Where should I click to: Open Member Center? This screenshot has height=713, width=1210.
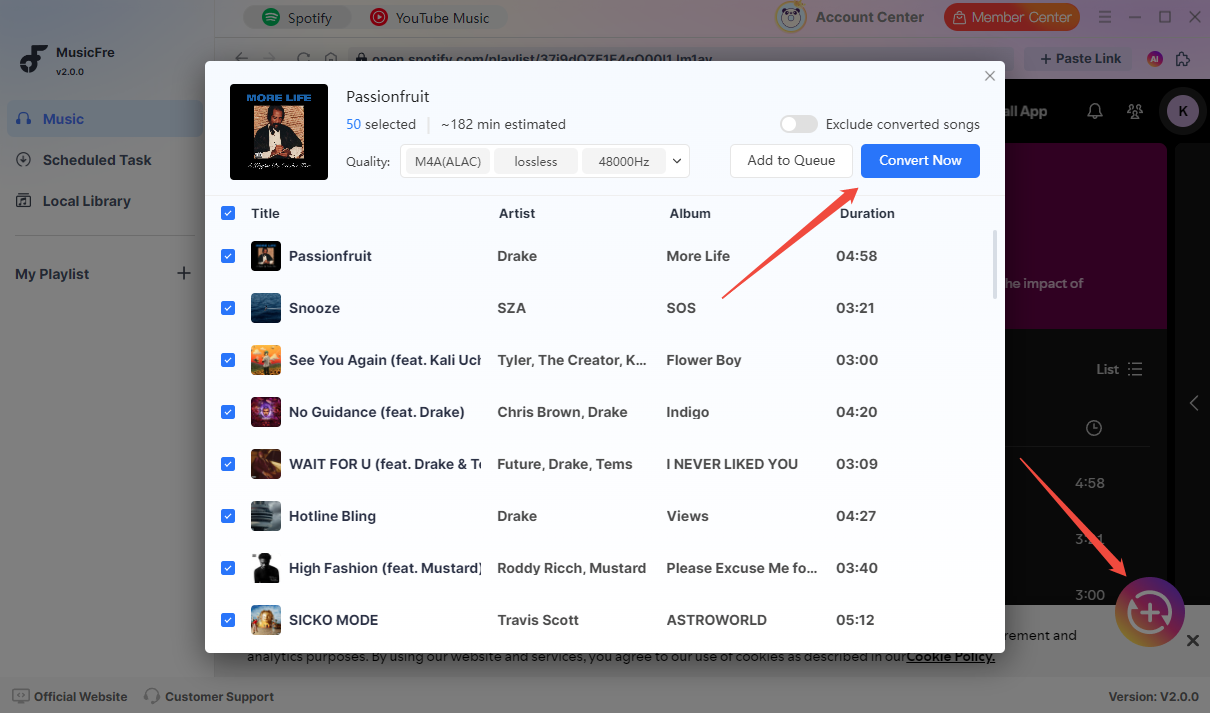tap(1012, 17)
